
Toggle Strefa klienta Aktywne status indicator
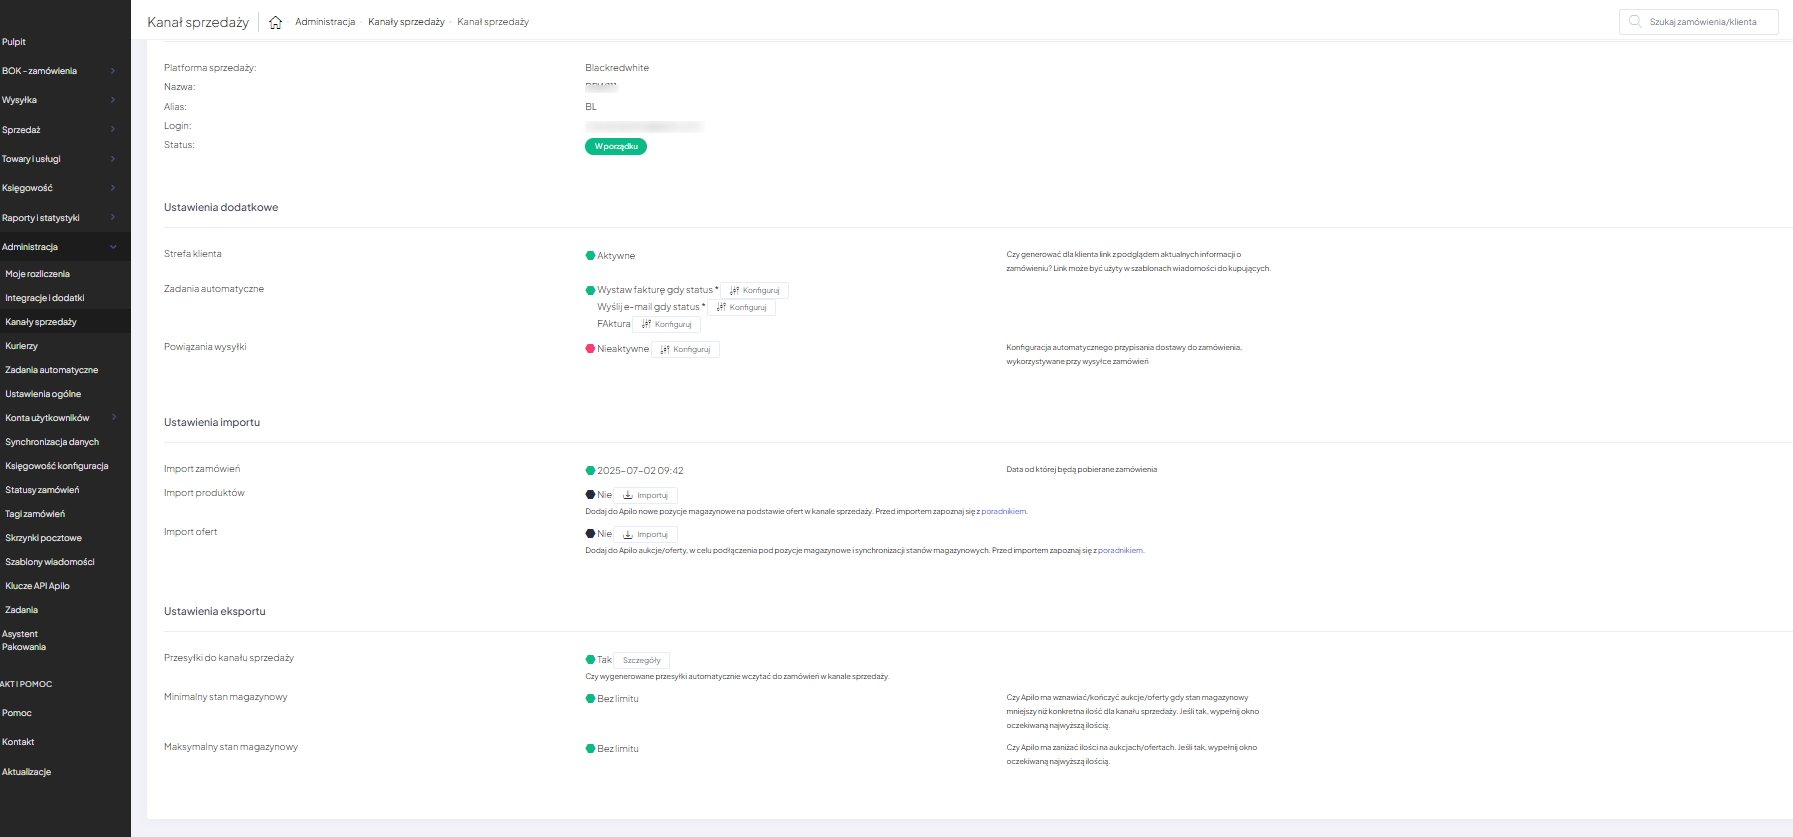(590, 256)
